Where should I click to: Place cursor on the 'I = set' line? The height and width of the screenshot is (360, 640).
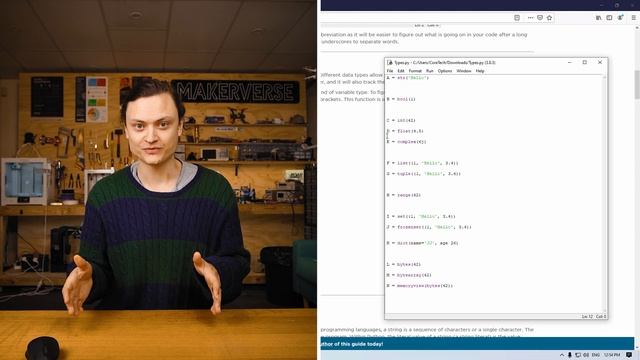421,216
